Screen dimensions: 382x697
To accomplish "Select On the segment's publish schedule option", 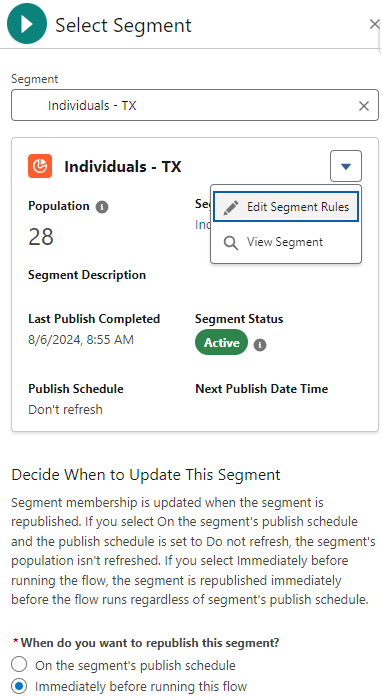I will click(x=19, y=665).
